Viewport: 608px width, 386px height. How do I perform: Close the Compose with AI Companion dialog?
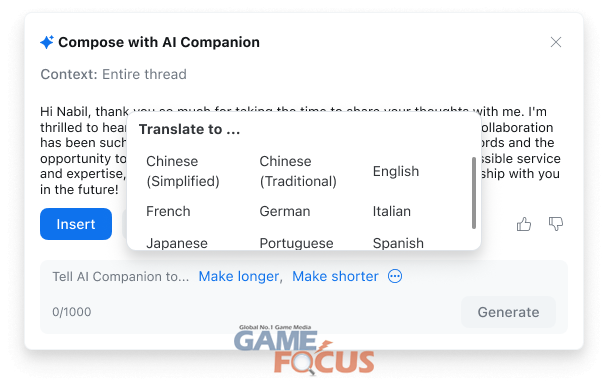pos(556,42)
